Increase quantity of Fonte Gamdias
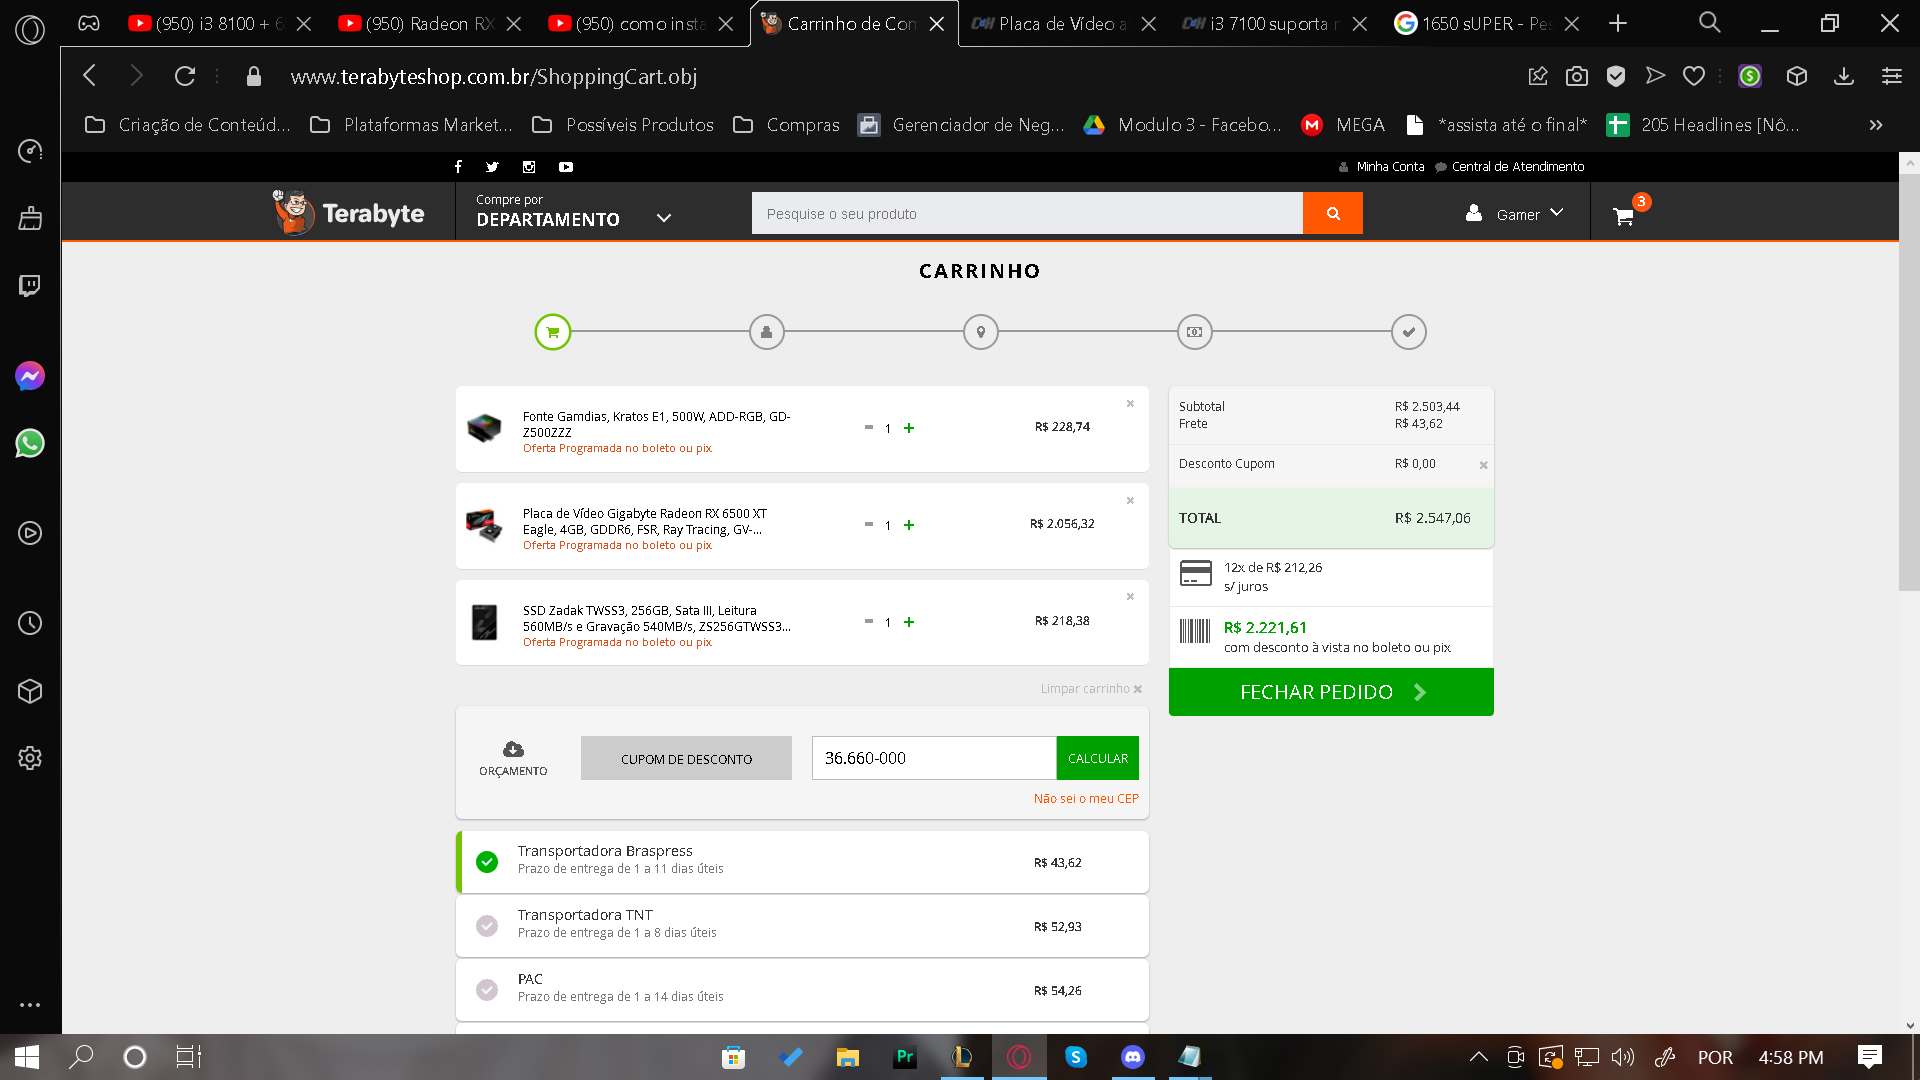 tap(909, 428)
